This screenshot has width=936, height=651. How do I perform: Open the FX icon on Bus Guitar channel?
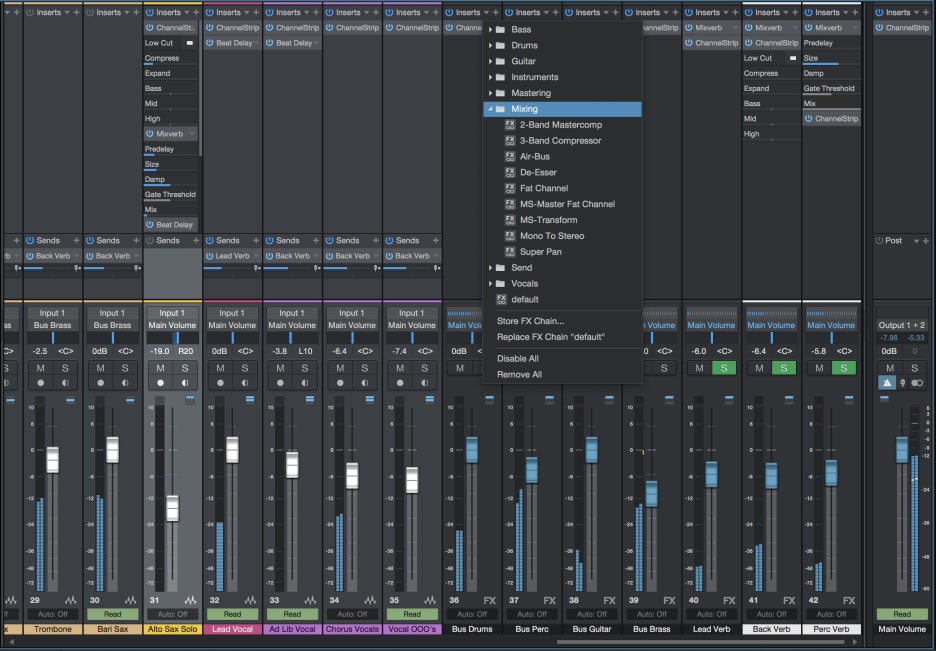coord(609,600)
